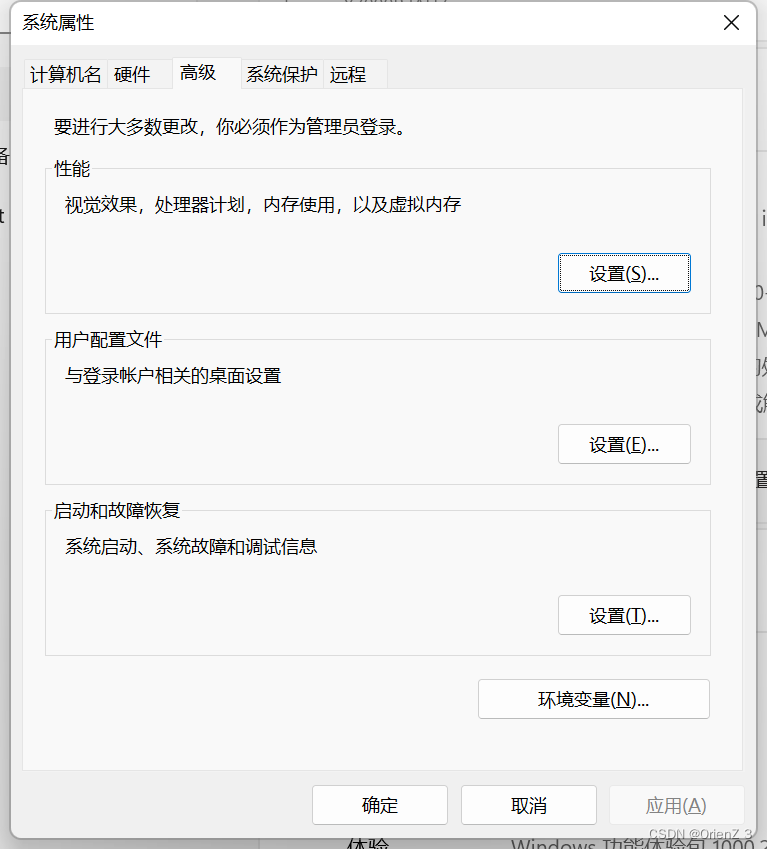Select the 高级 tab
The height and width of the screenshot is (849, 767).
207,73
